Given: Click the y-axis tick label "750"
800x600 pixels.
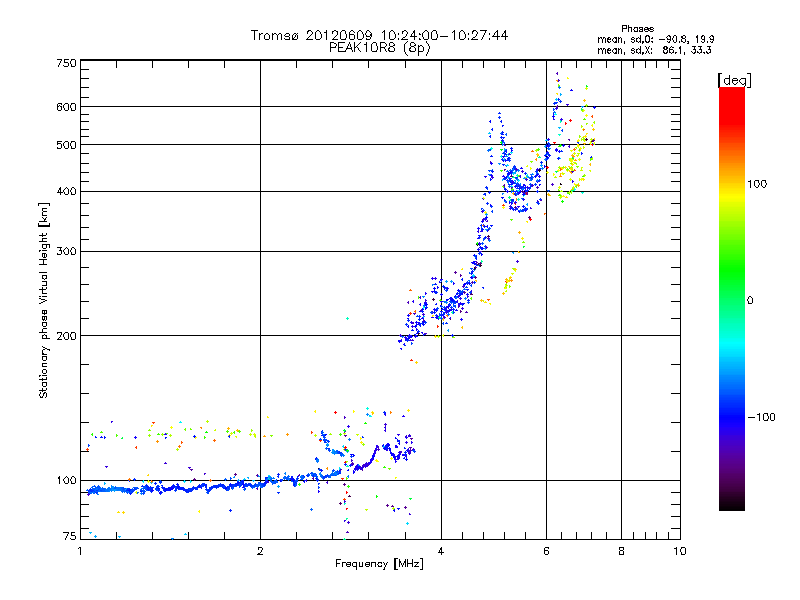Looking at the screenshot, I should pos(66,63).
